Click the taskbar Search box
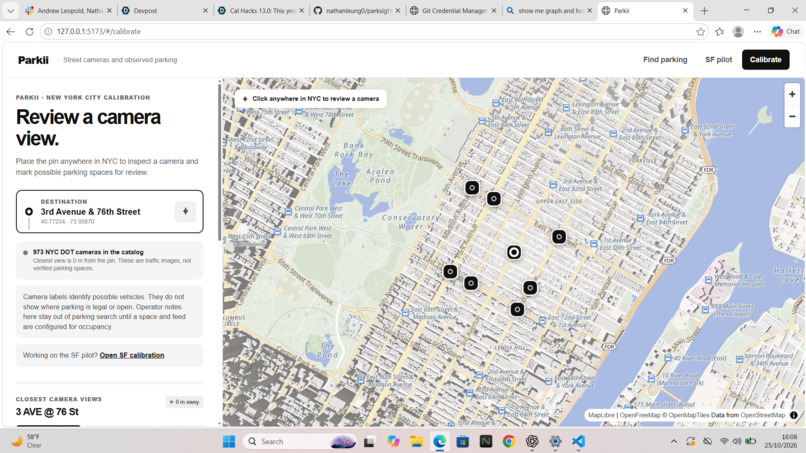Image resolution: width=806 pixels, height=453 pixels. [x=300, y=441]
